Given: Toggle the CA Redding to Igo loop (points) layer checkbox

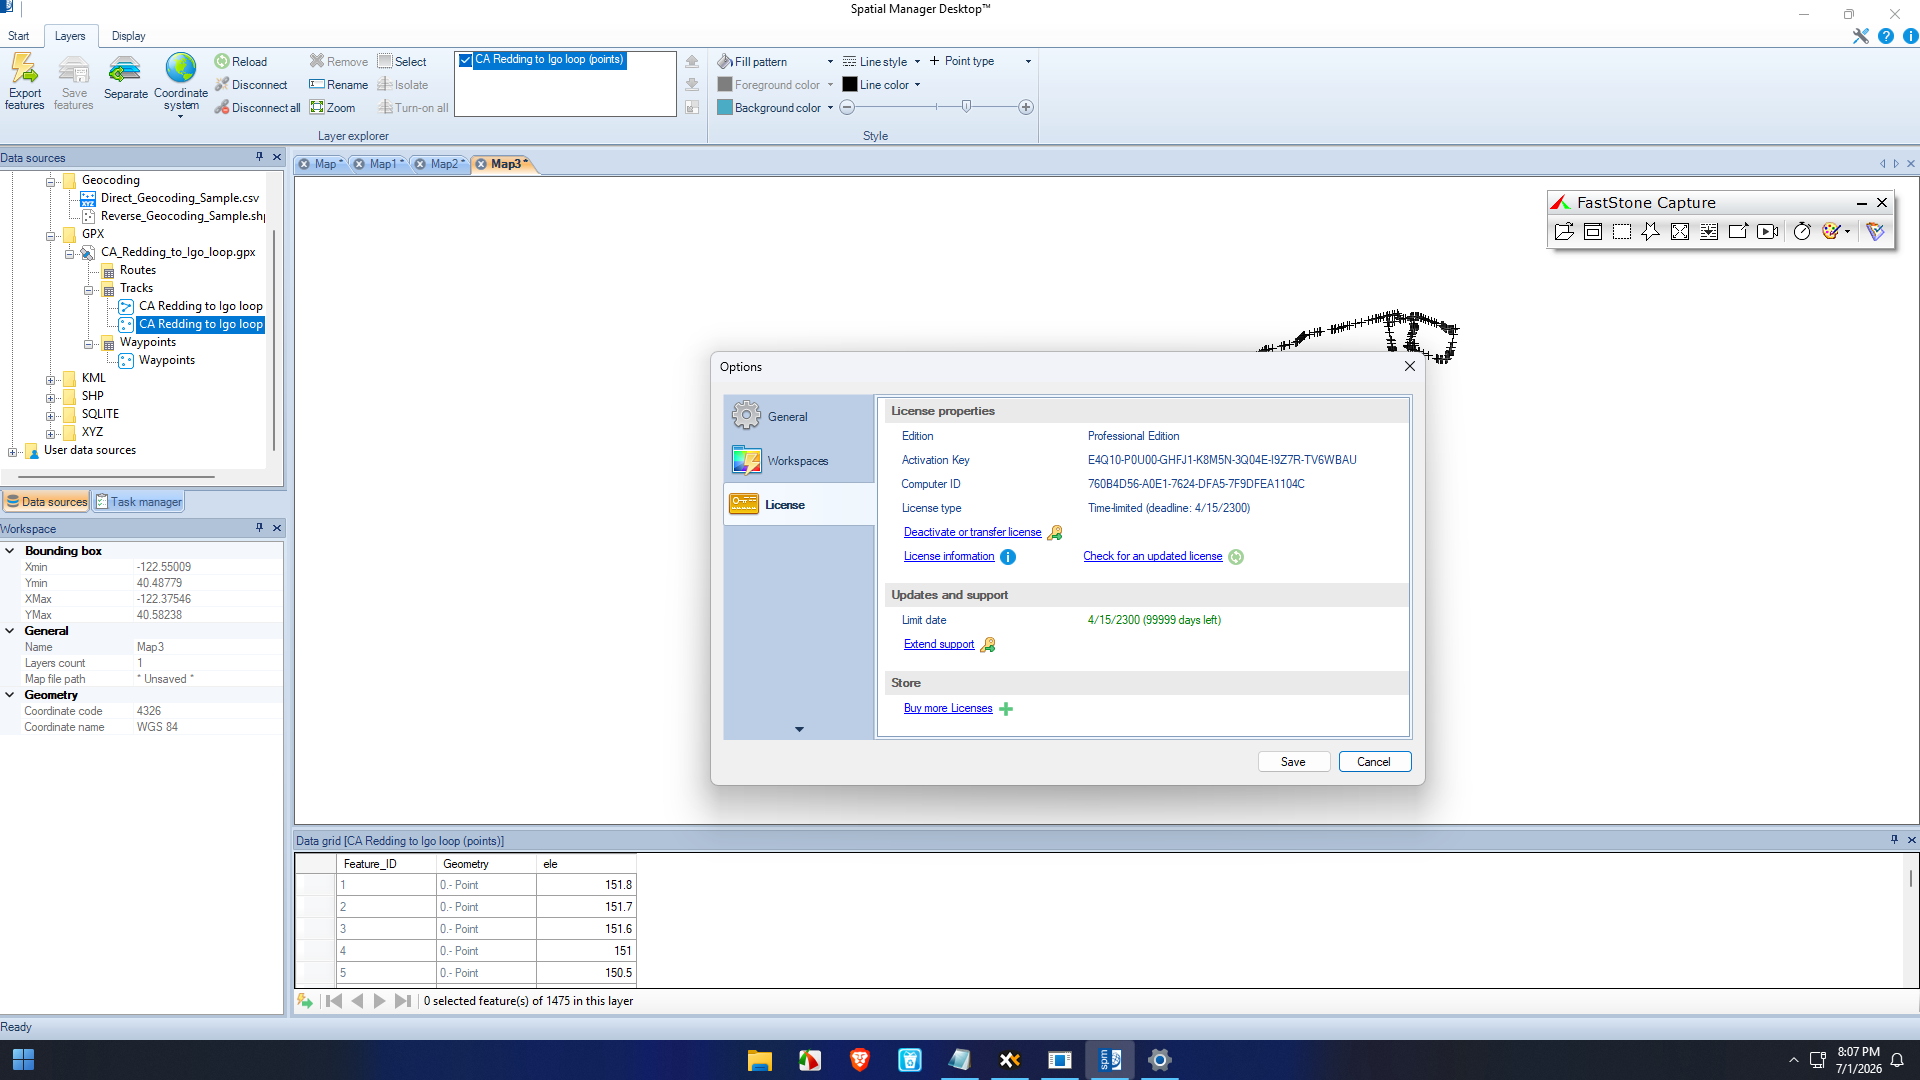Looking at the screenshot, I should (466, 60).
